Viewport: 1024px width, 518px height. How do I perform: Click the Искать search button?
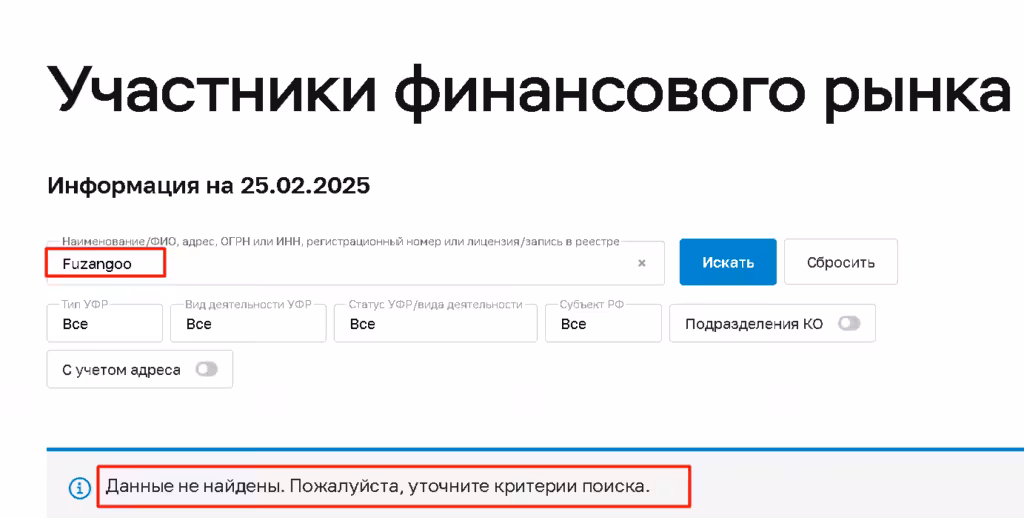pyautogui.click(x=728, y=262)
